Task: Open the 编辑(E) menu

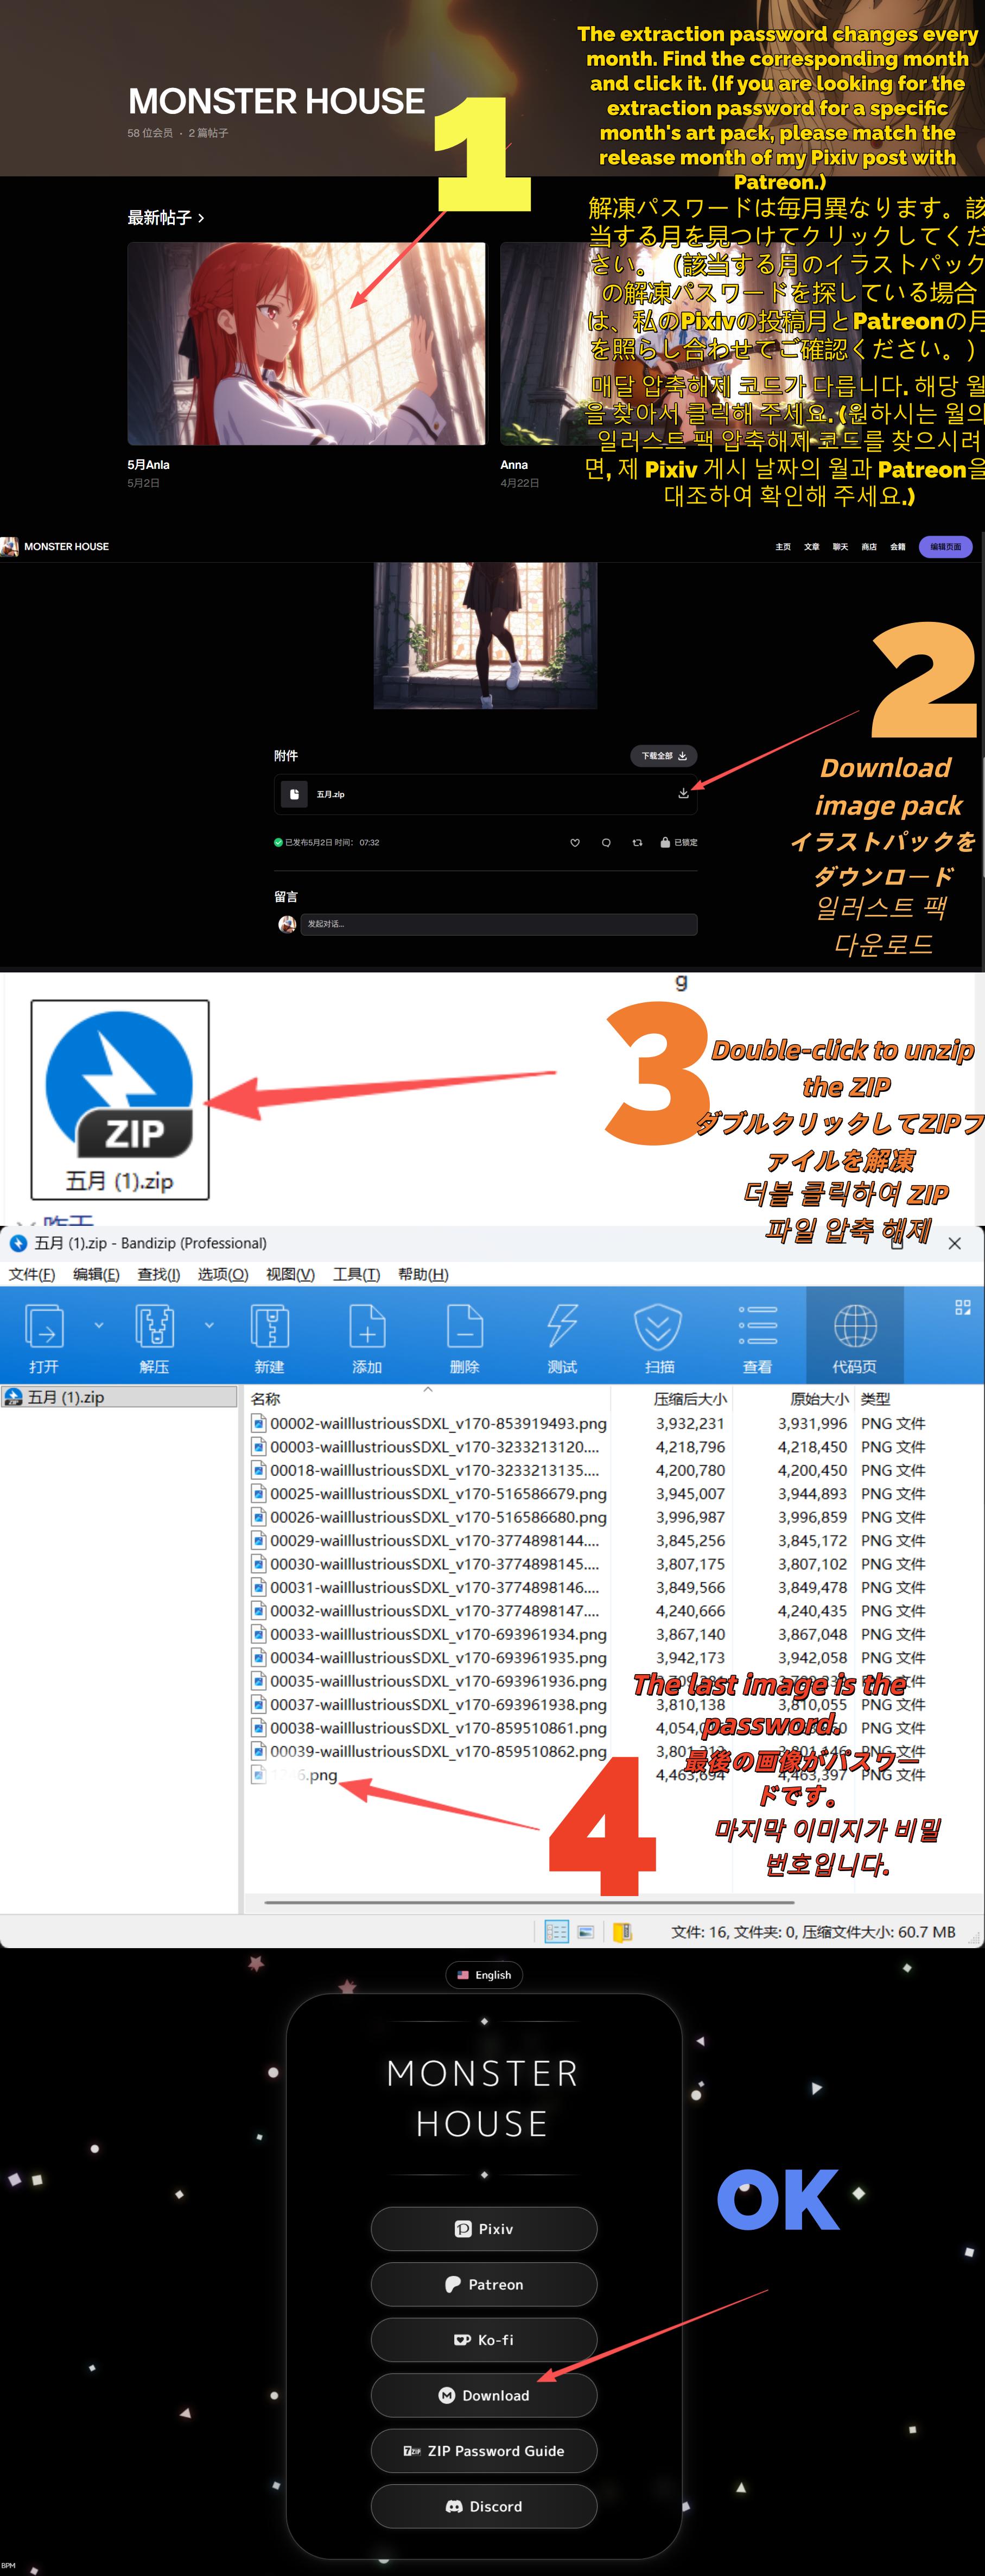Action: (x=96, y=1274)
